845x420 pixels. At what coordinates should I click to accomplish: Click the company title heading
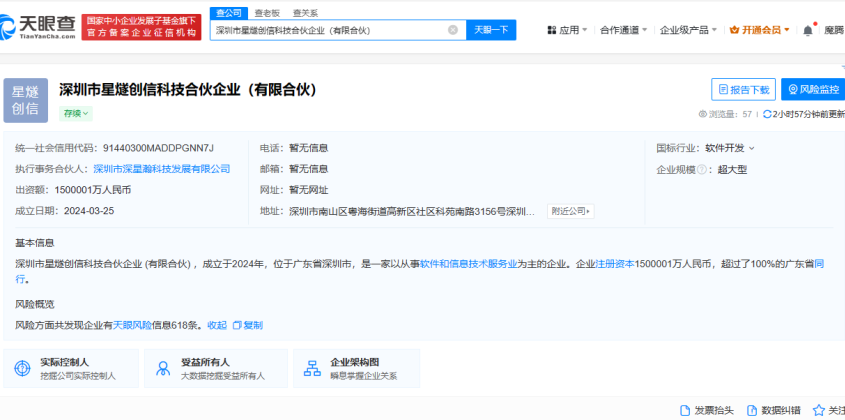(x=188, y=89)
